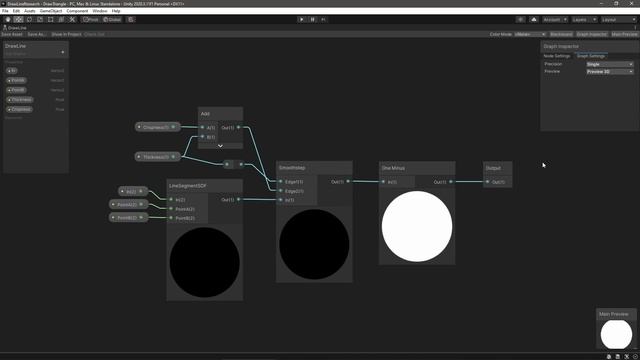Click the One Minus In(1) input port
Image resolution: width=640 pixels, height=360 pixels.
pos(383,182)
